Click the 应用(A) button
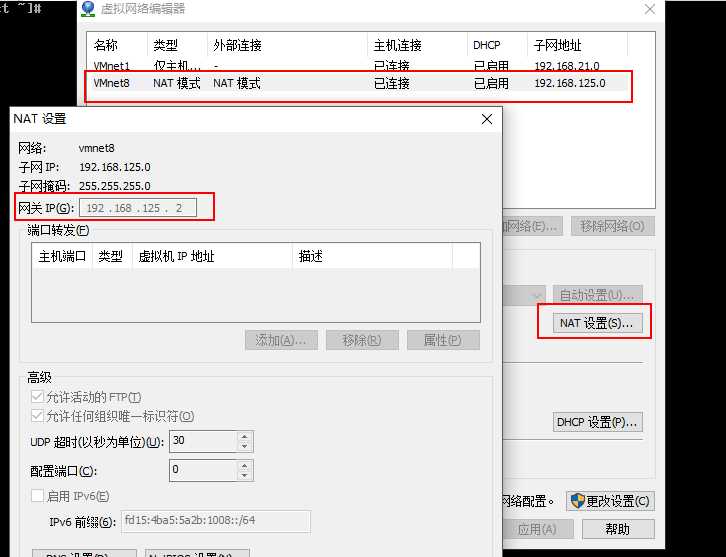The width and height of the screenshot is (726, 557). [538, 529]
